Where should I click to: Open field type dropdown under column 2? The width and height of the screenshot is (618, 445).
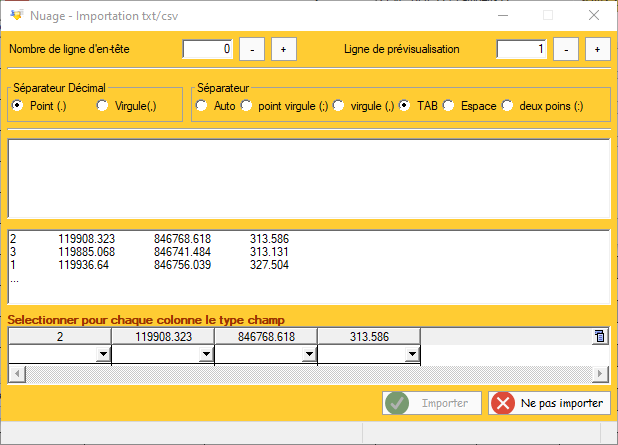click(103, 354)
